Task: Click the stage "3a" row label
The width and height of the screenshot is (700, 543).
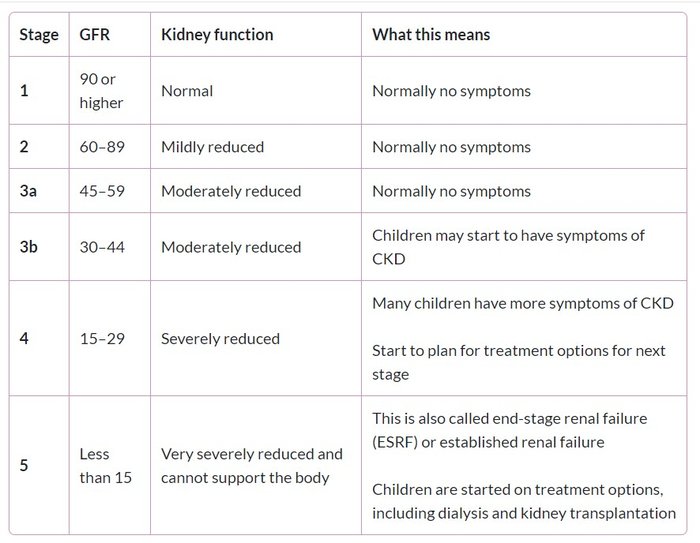Action: coord(30,191)
